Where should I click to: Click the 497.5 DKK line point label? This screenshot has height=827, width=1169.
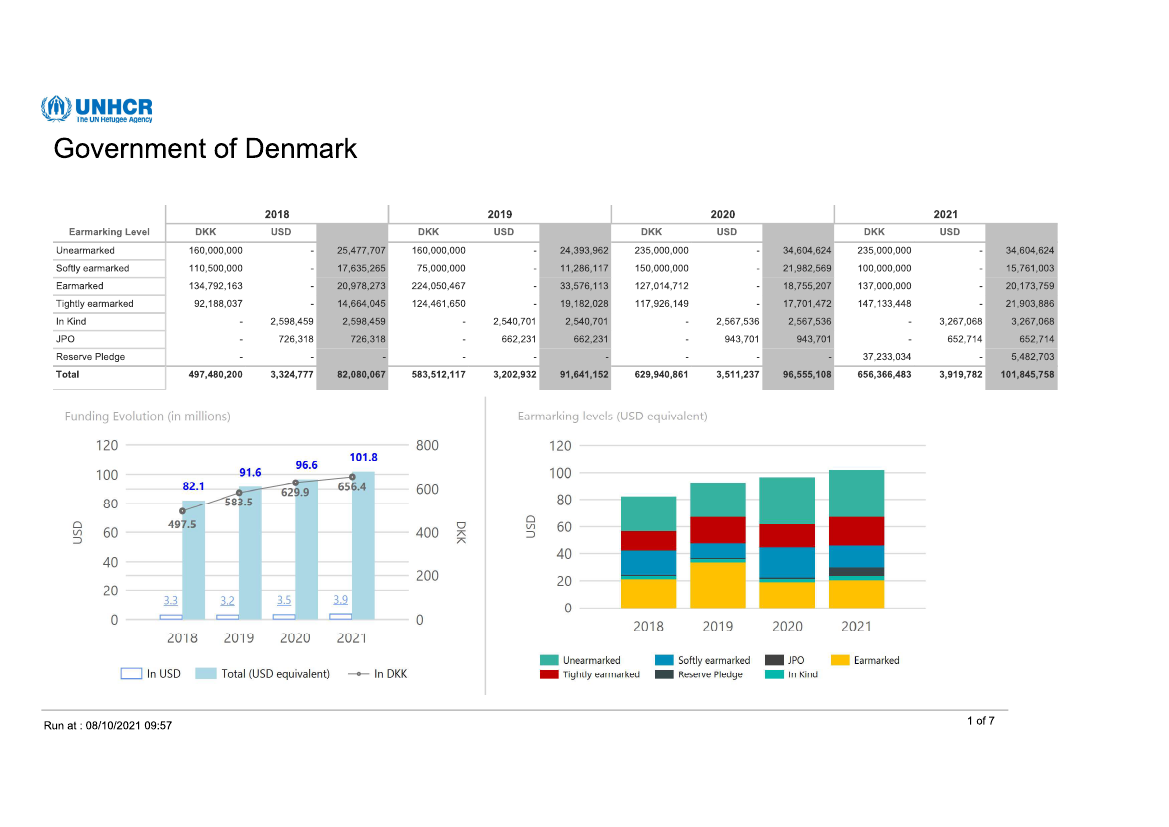pyautogui.click(x=182, y=524)
